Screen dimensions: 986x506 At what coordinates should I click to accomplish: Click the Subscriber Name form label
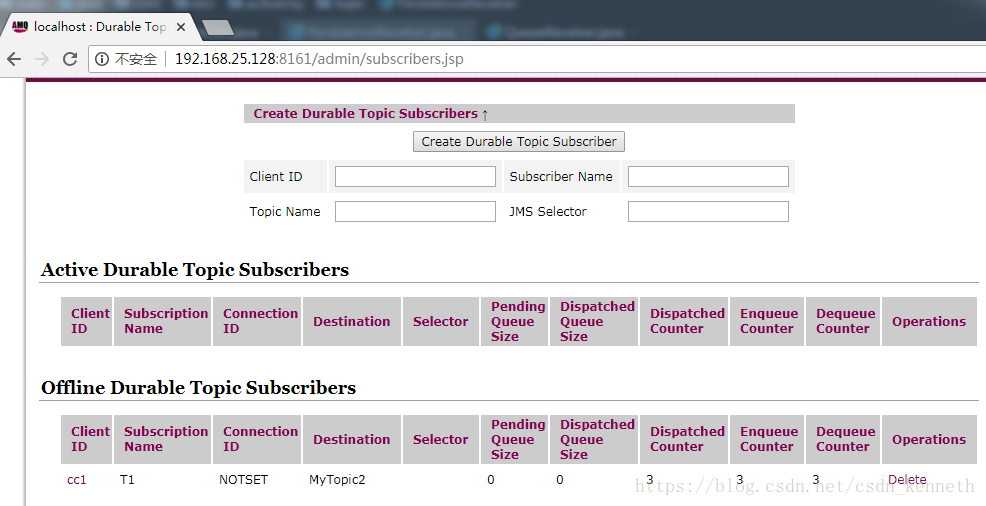(x=561, y=177)
